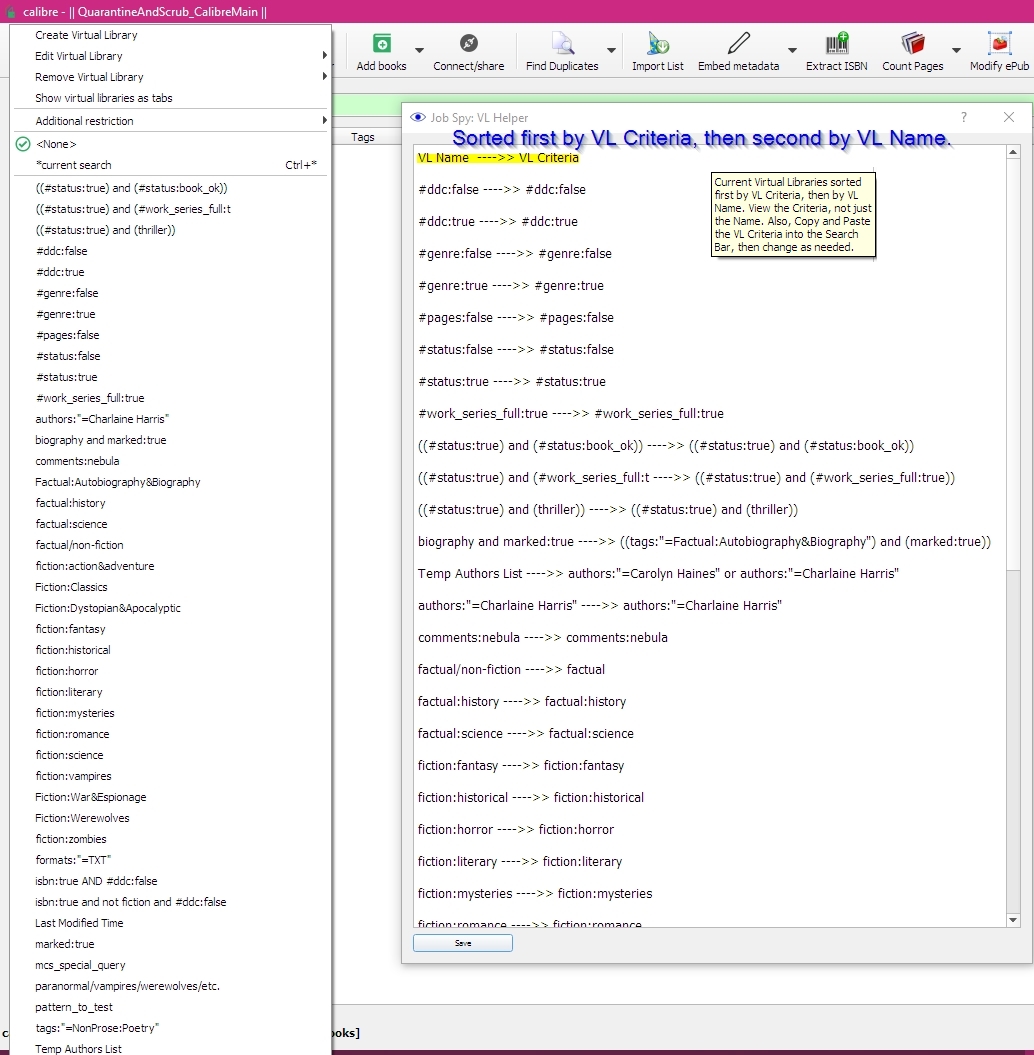This screenshot has height=1055, width=1034.
Task: Choose biography and marked:true menu entry
Action: click(x=171, y=440)
